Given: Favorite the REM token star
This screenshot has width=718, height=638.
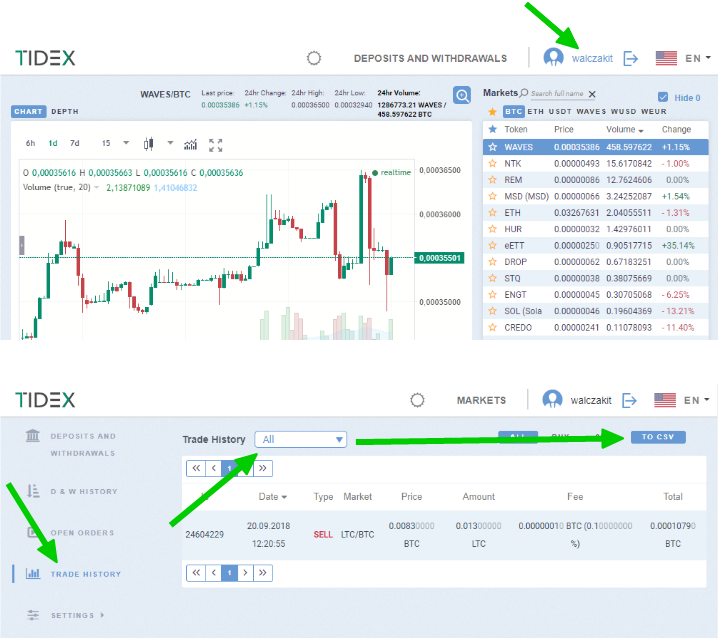Looking at the screenshot, I should coord(492,180).
